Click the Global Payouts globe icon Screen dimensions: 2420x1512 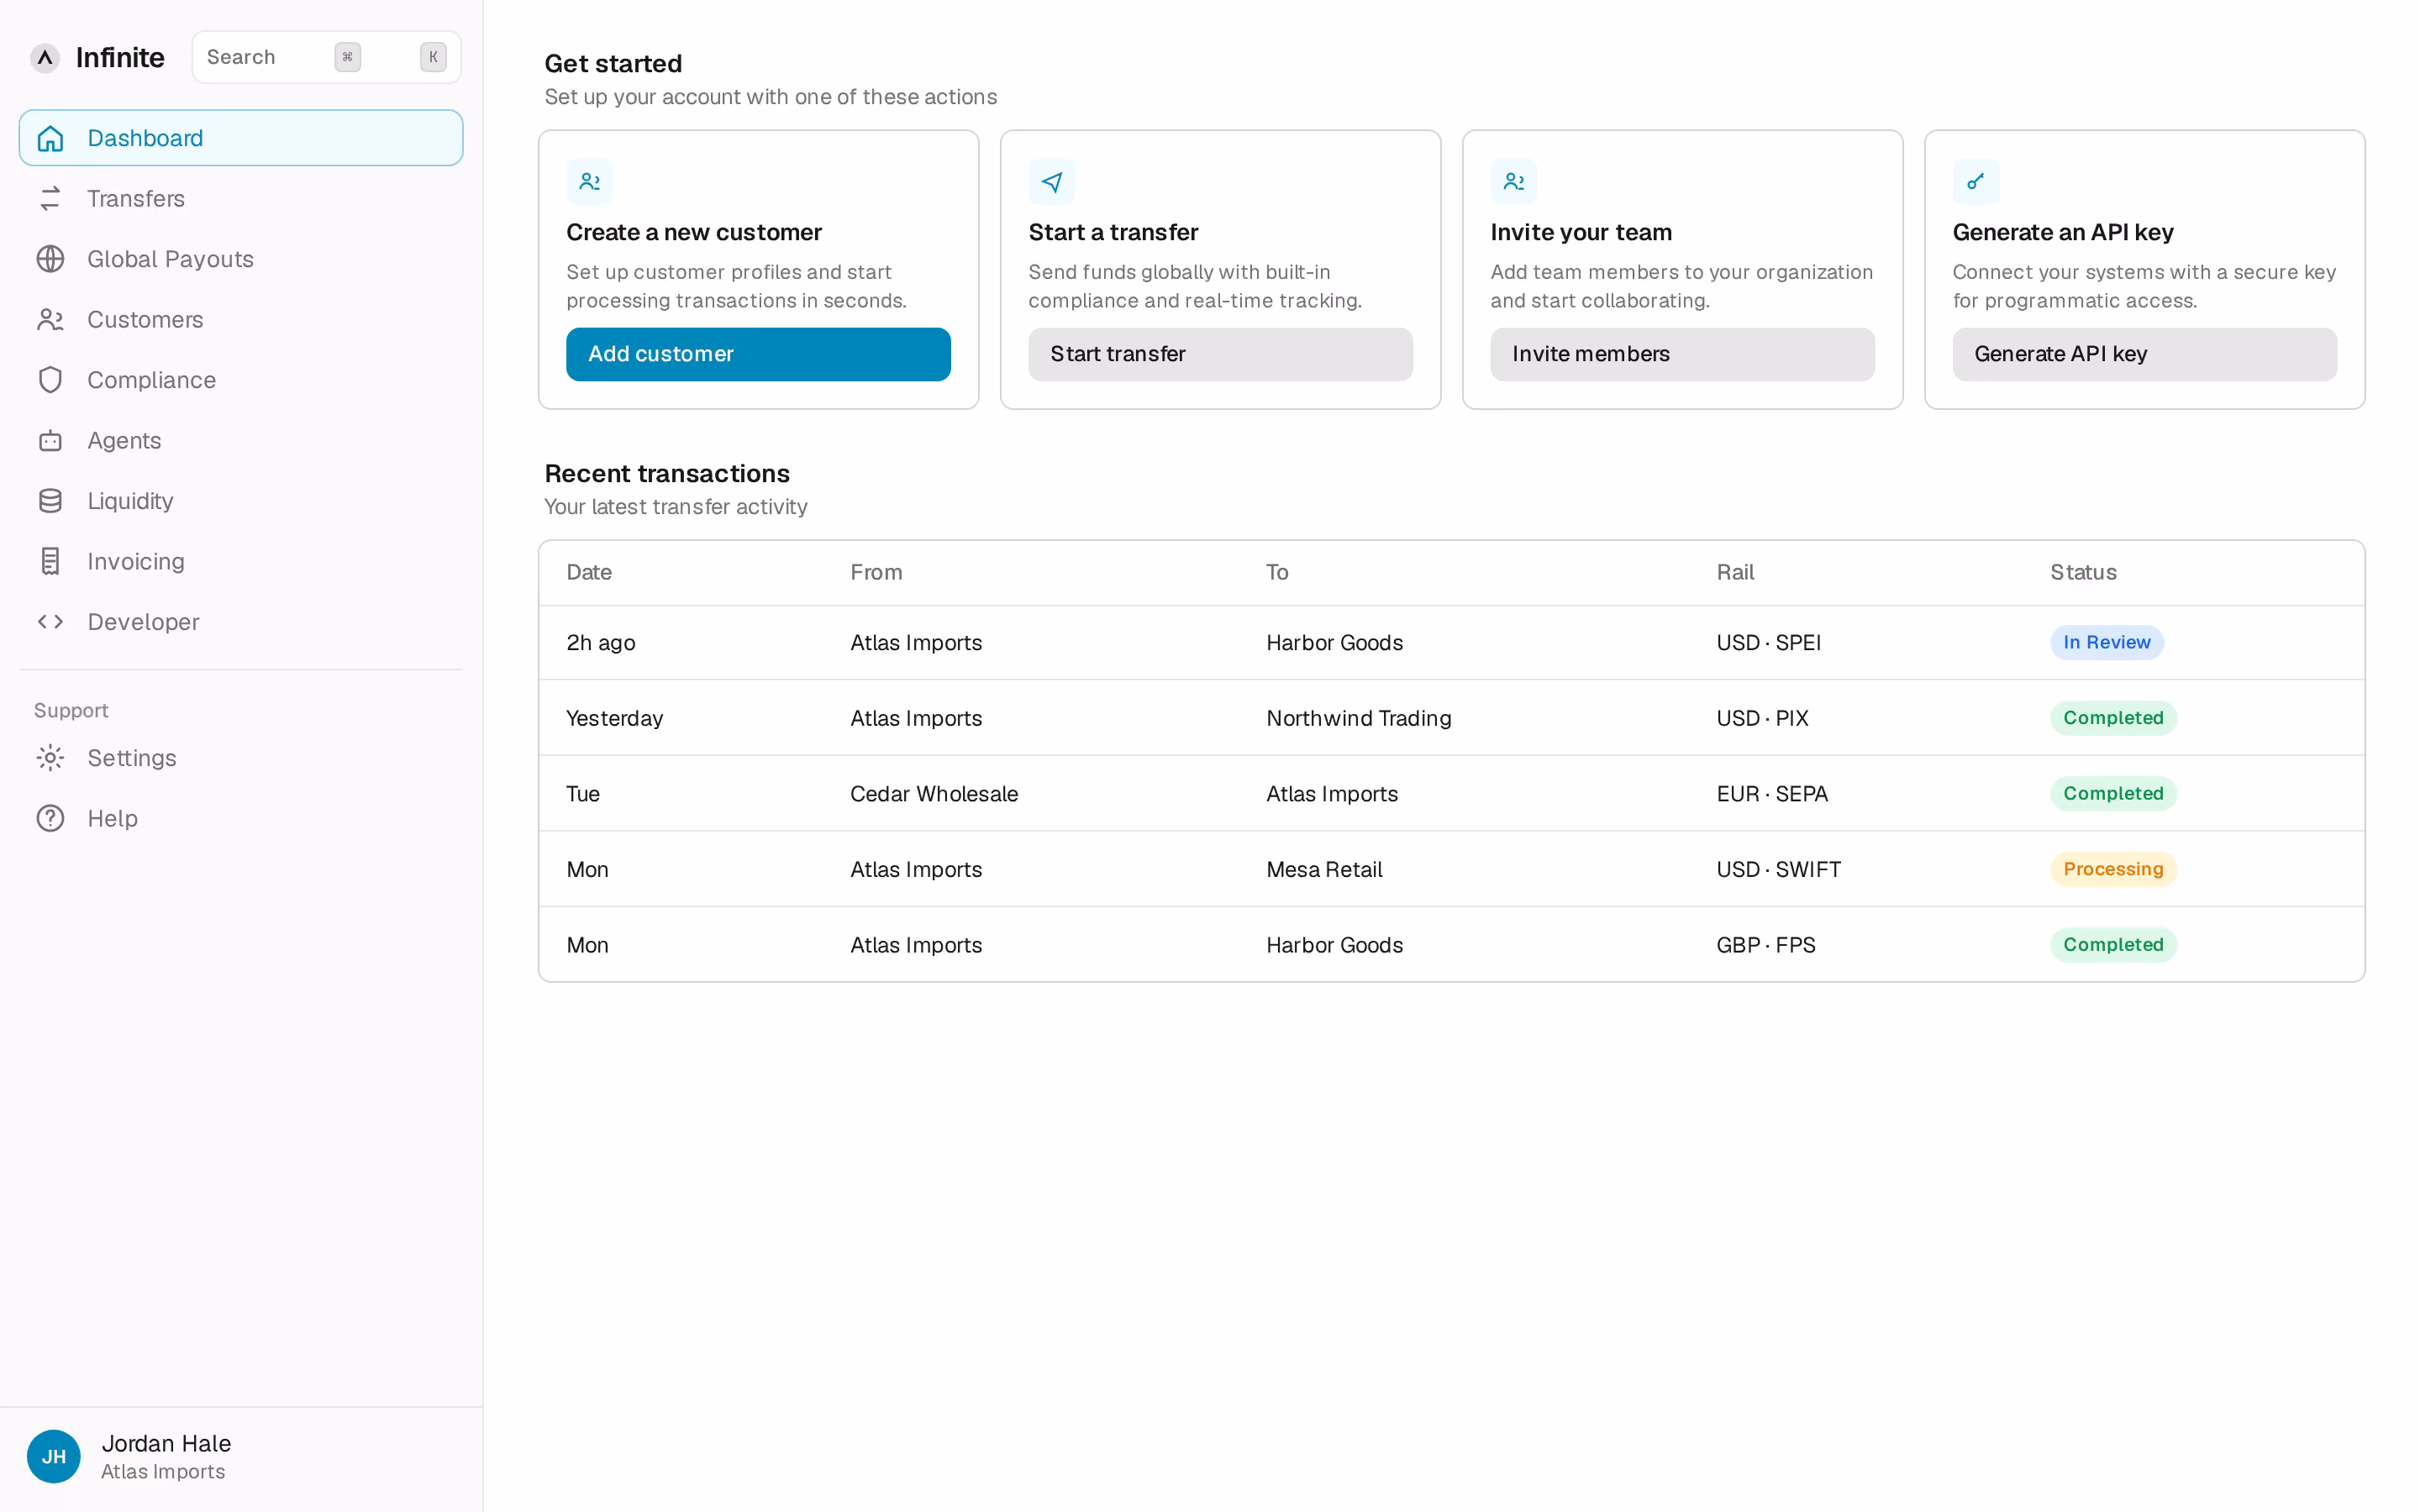[50, 259]
